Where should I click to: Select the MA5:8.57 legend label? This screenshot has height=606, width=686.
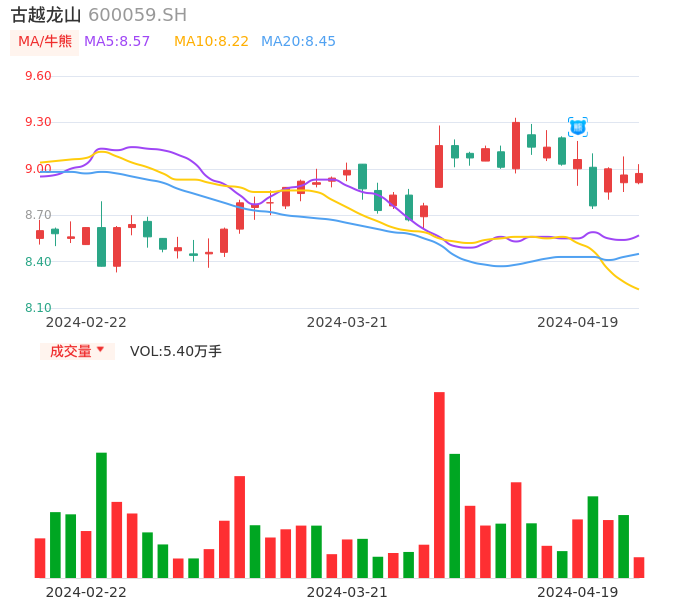click(x=117, y=42)
